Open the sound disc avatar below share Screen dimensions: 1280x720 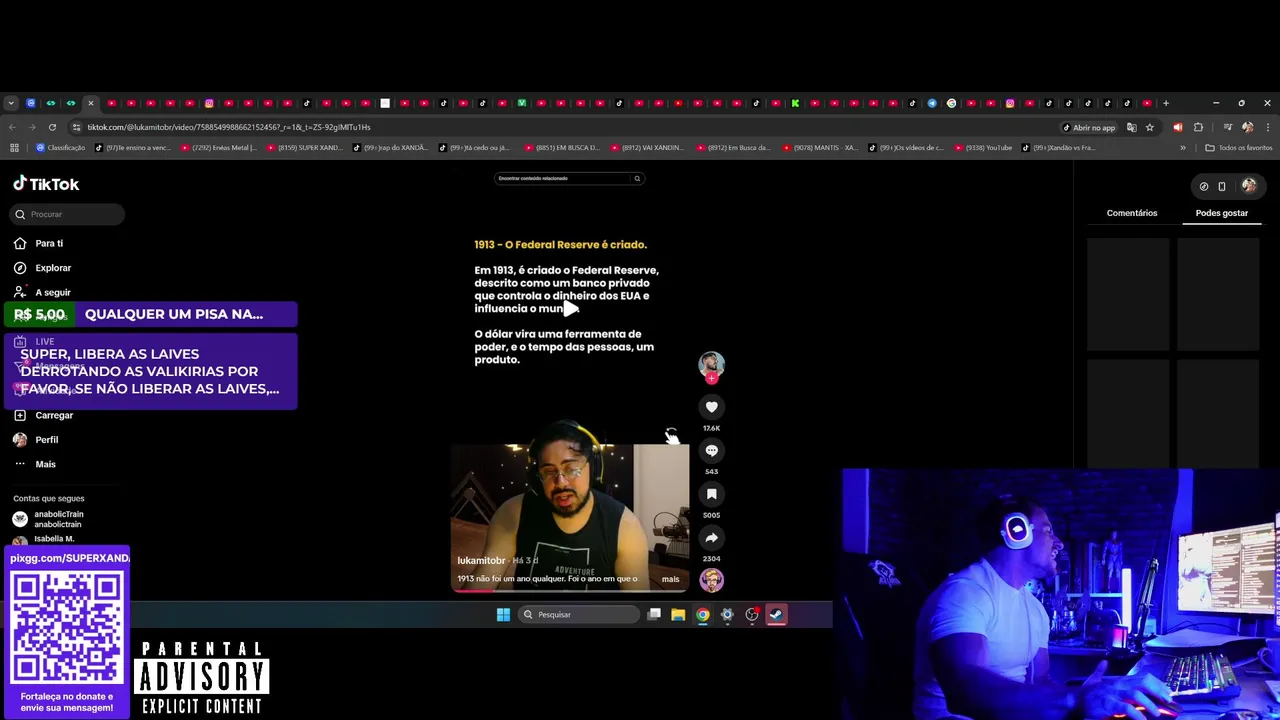(711, 581)
